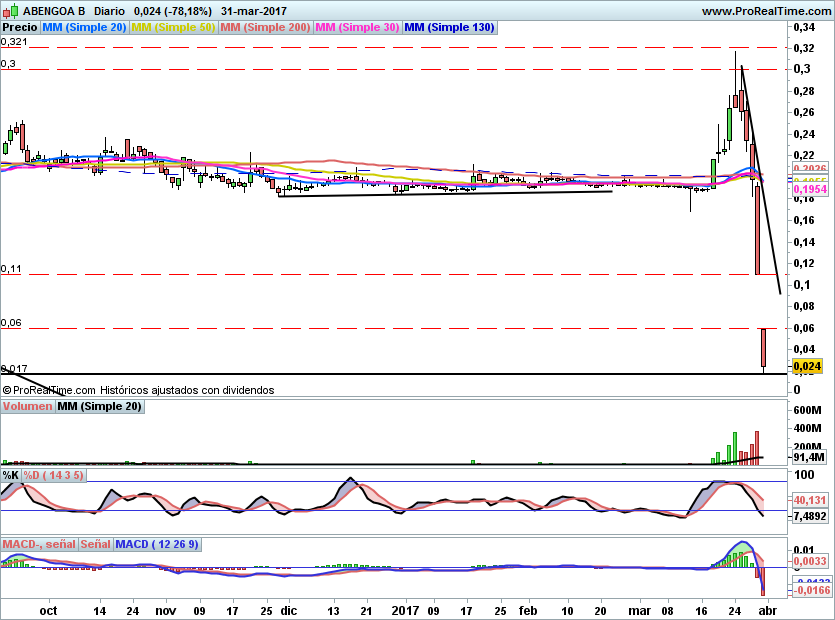Click the MM (Simple 50) yellow indicator label
This screenshot has width=835, height=620.
[x=173, y=27]
